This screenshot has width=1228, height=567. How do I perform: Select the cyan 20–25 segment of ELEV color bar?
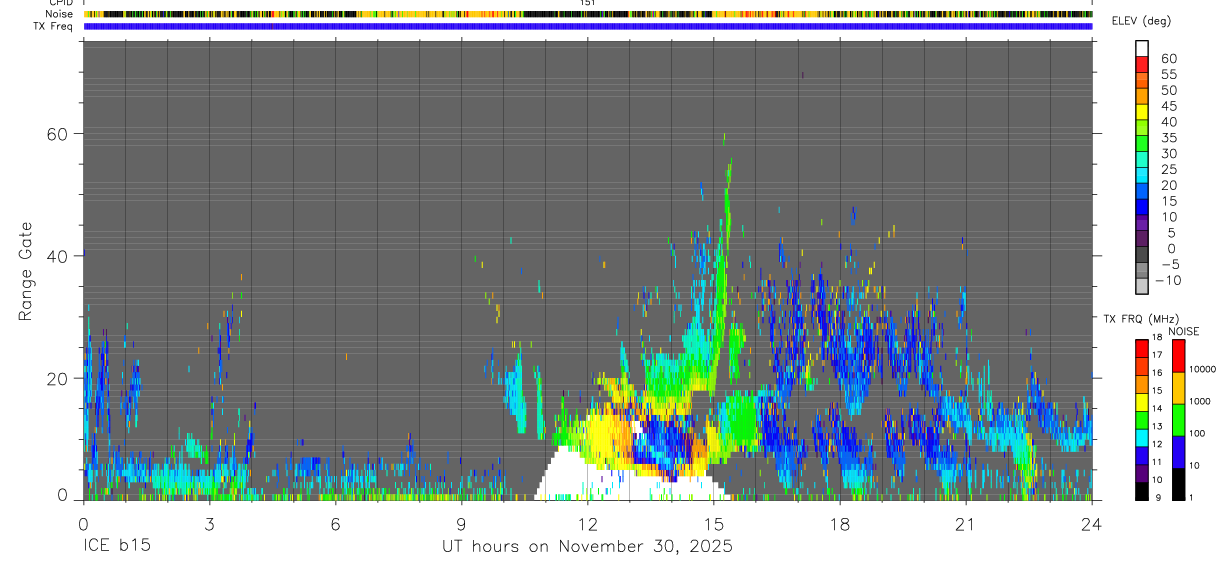tap(1142, 176)
